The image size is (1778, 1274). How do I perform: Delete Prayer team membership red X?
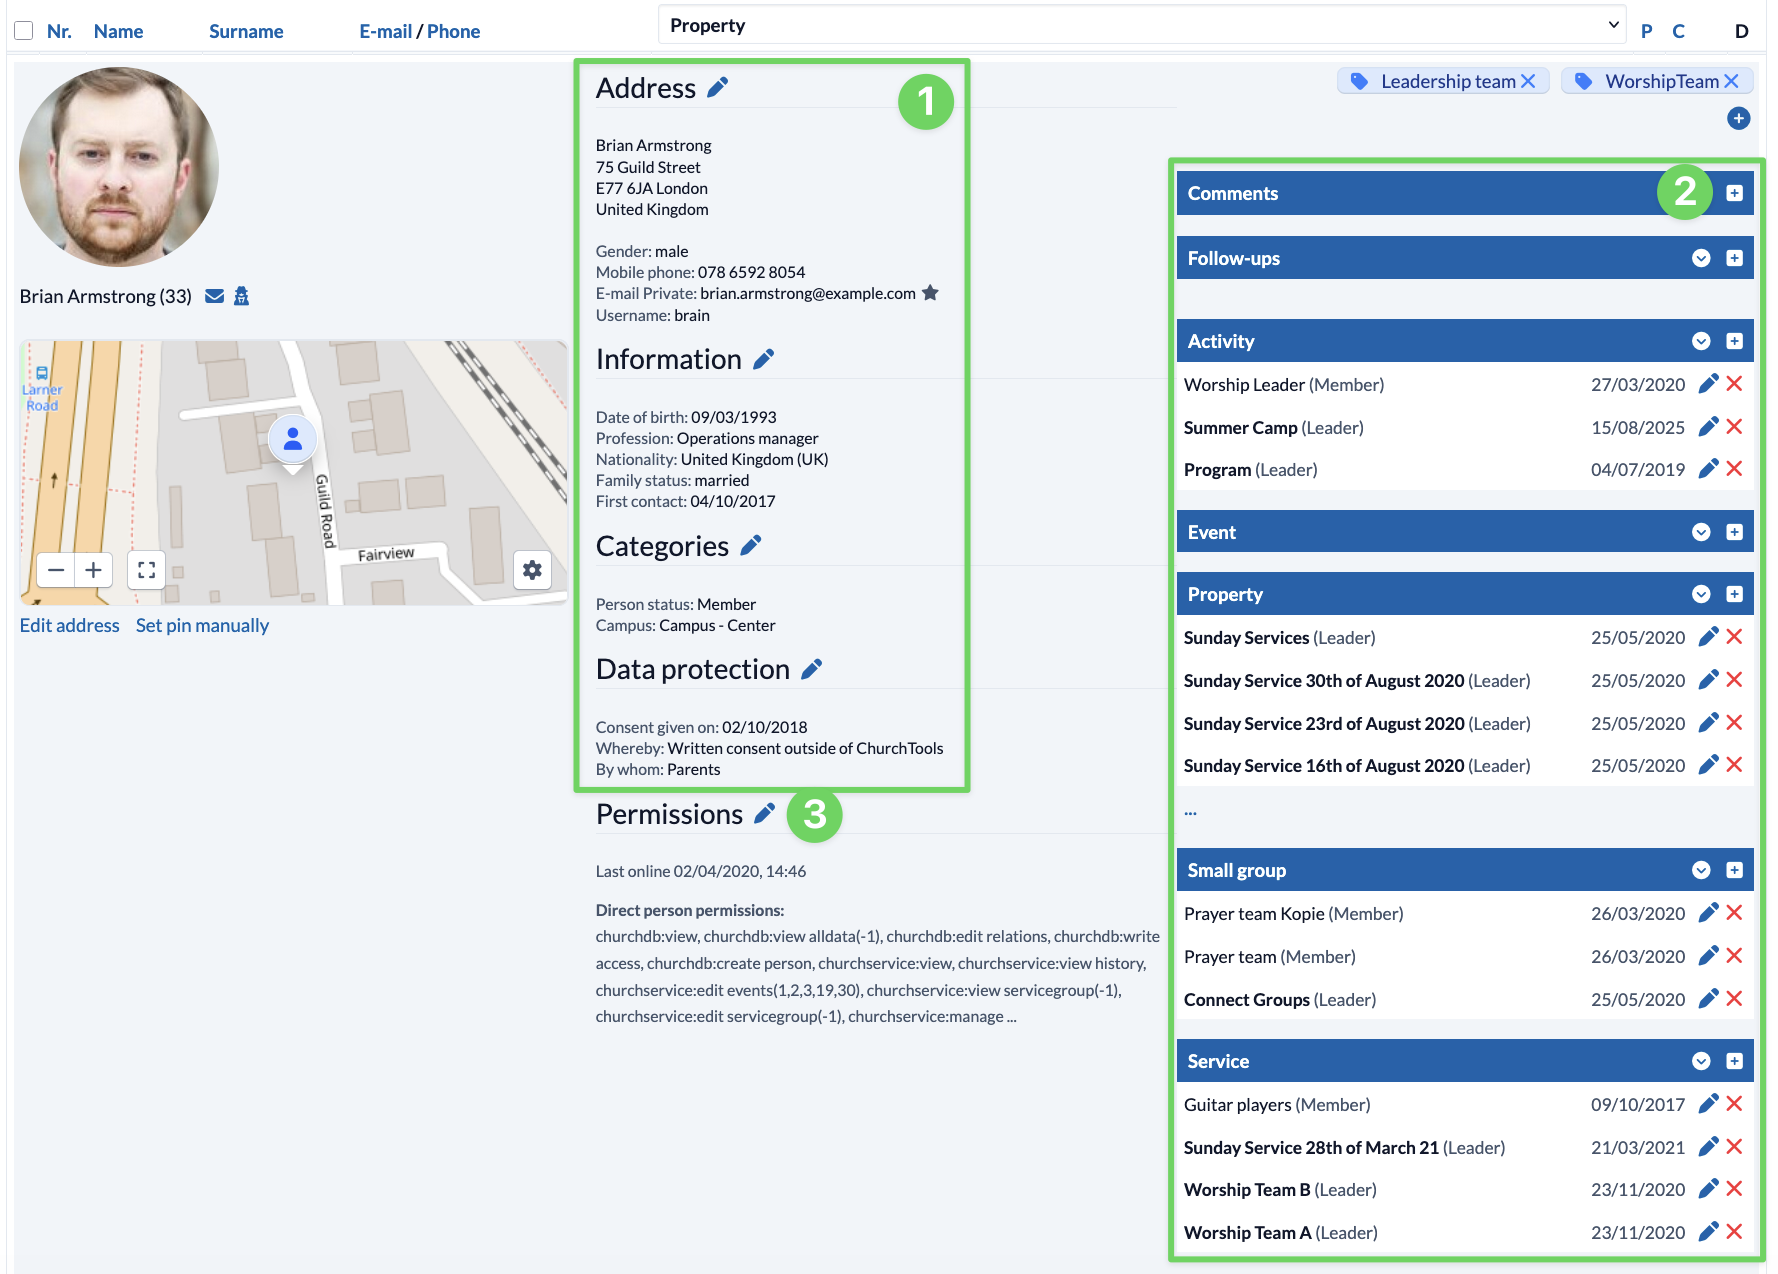pyautogui.click(x=1735, y=956)
